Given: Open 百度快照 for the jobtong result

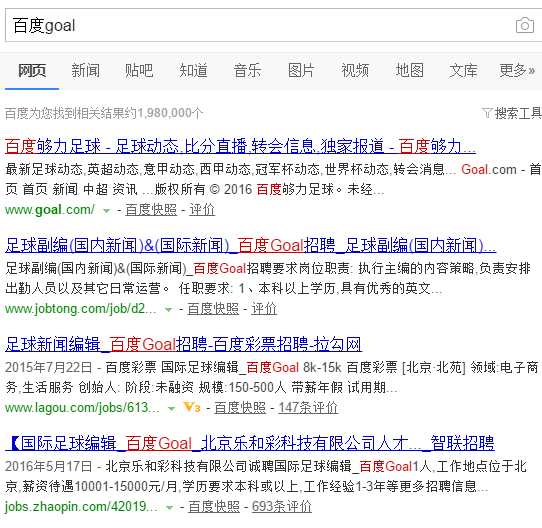Looking at the screenshot, I should pos(213,309).
